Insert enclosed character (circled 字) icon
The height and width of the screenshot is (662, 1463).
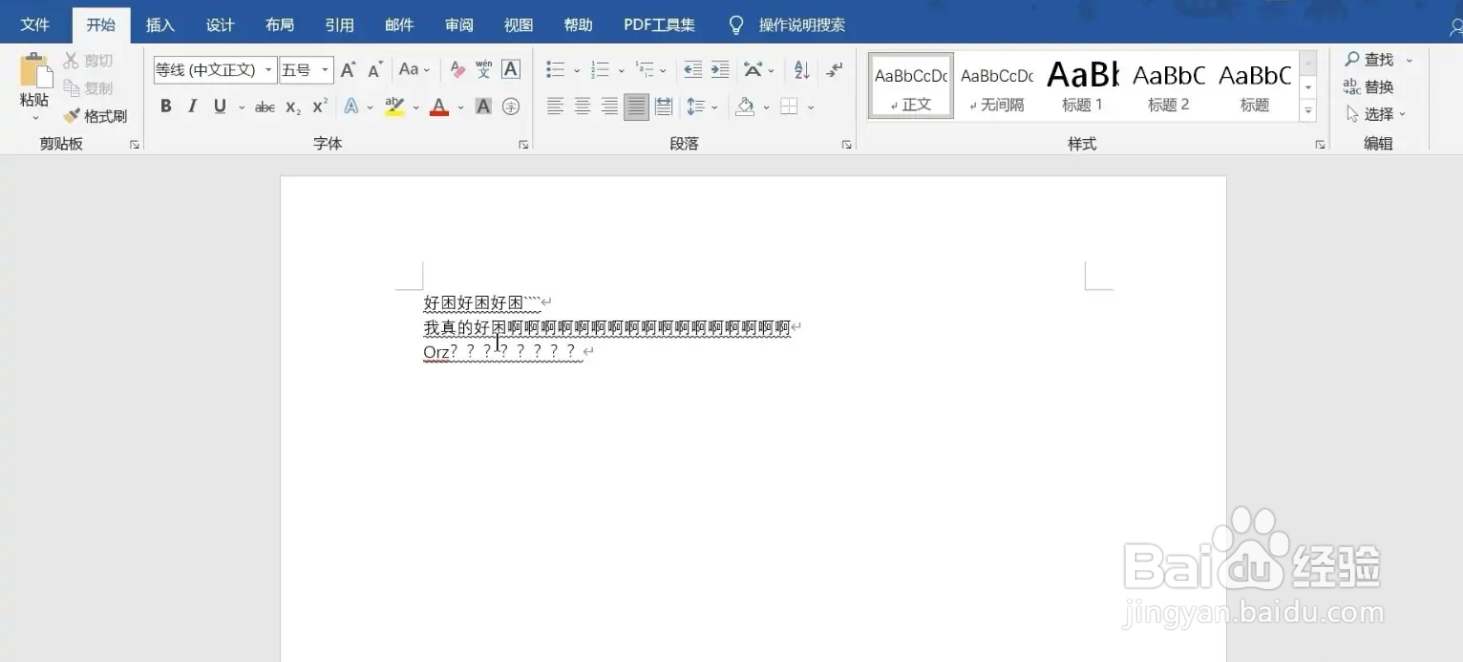(x=511, y=107)
